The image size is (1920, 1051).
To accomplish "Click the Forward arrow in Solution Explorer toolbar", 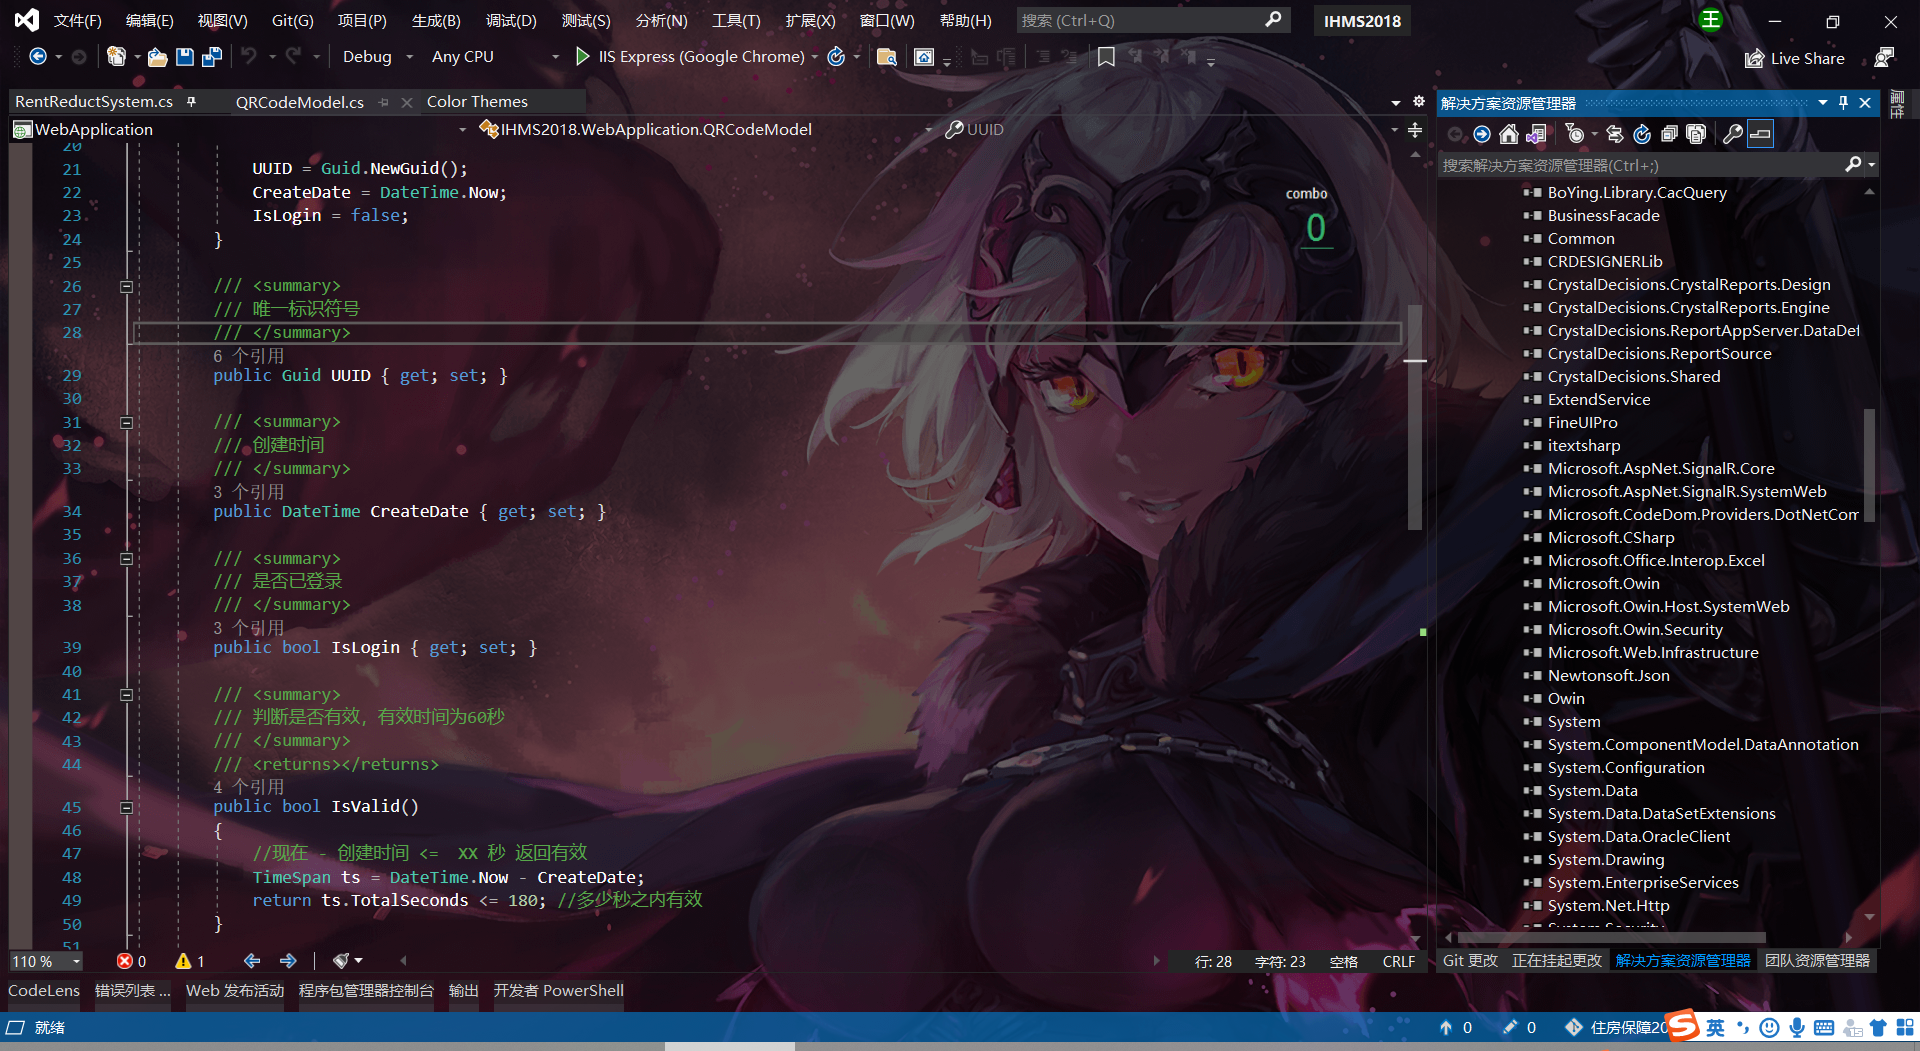I will (x=1482, y=134).
